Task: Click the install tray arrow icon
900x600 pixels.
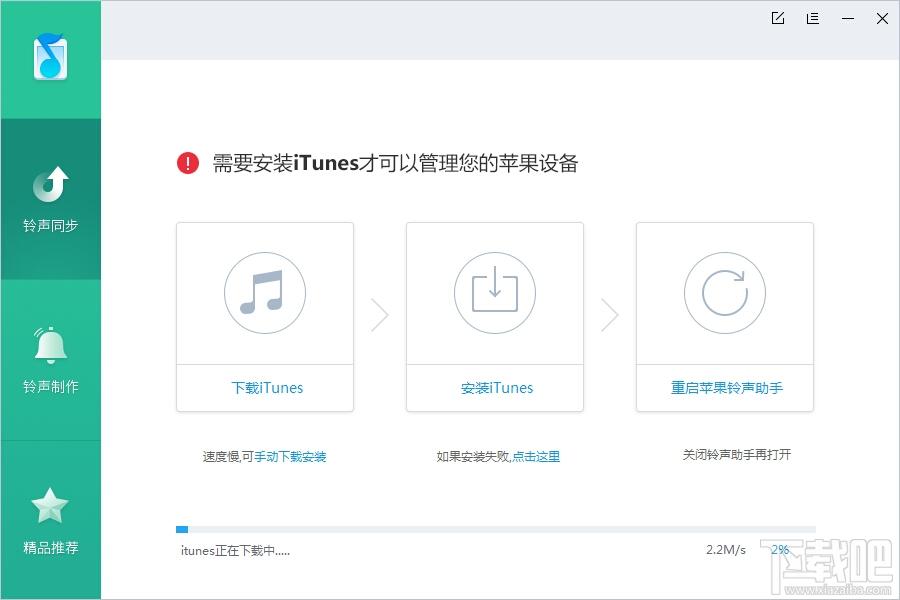Action: pyautogui.click(x=495, y=292)
